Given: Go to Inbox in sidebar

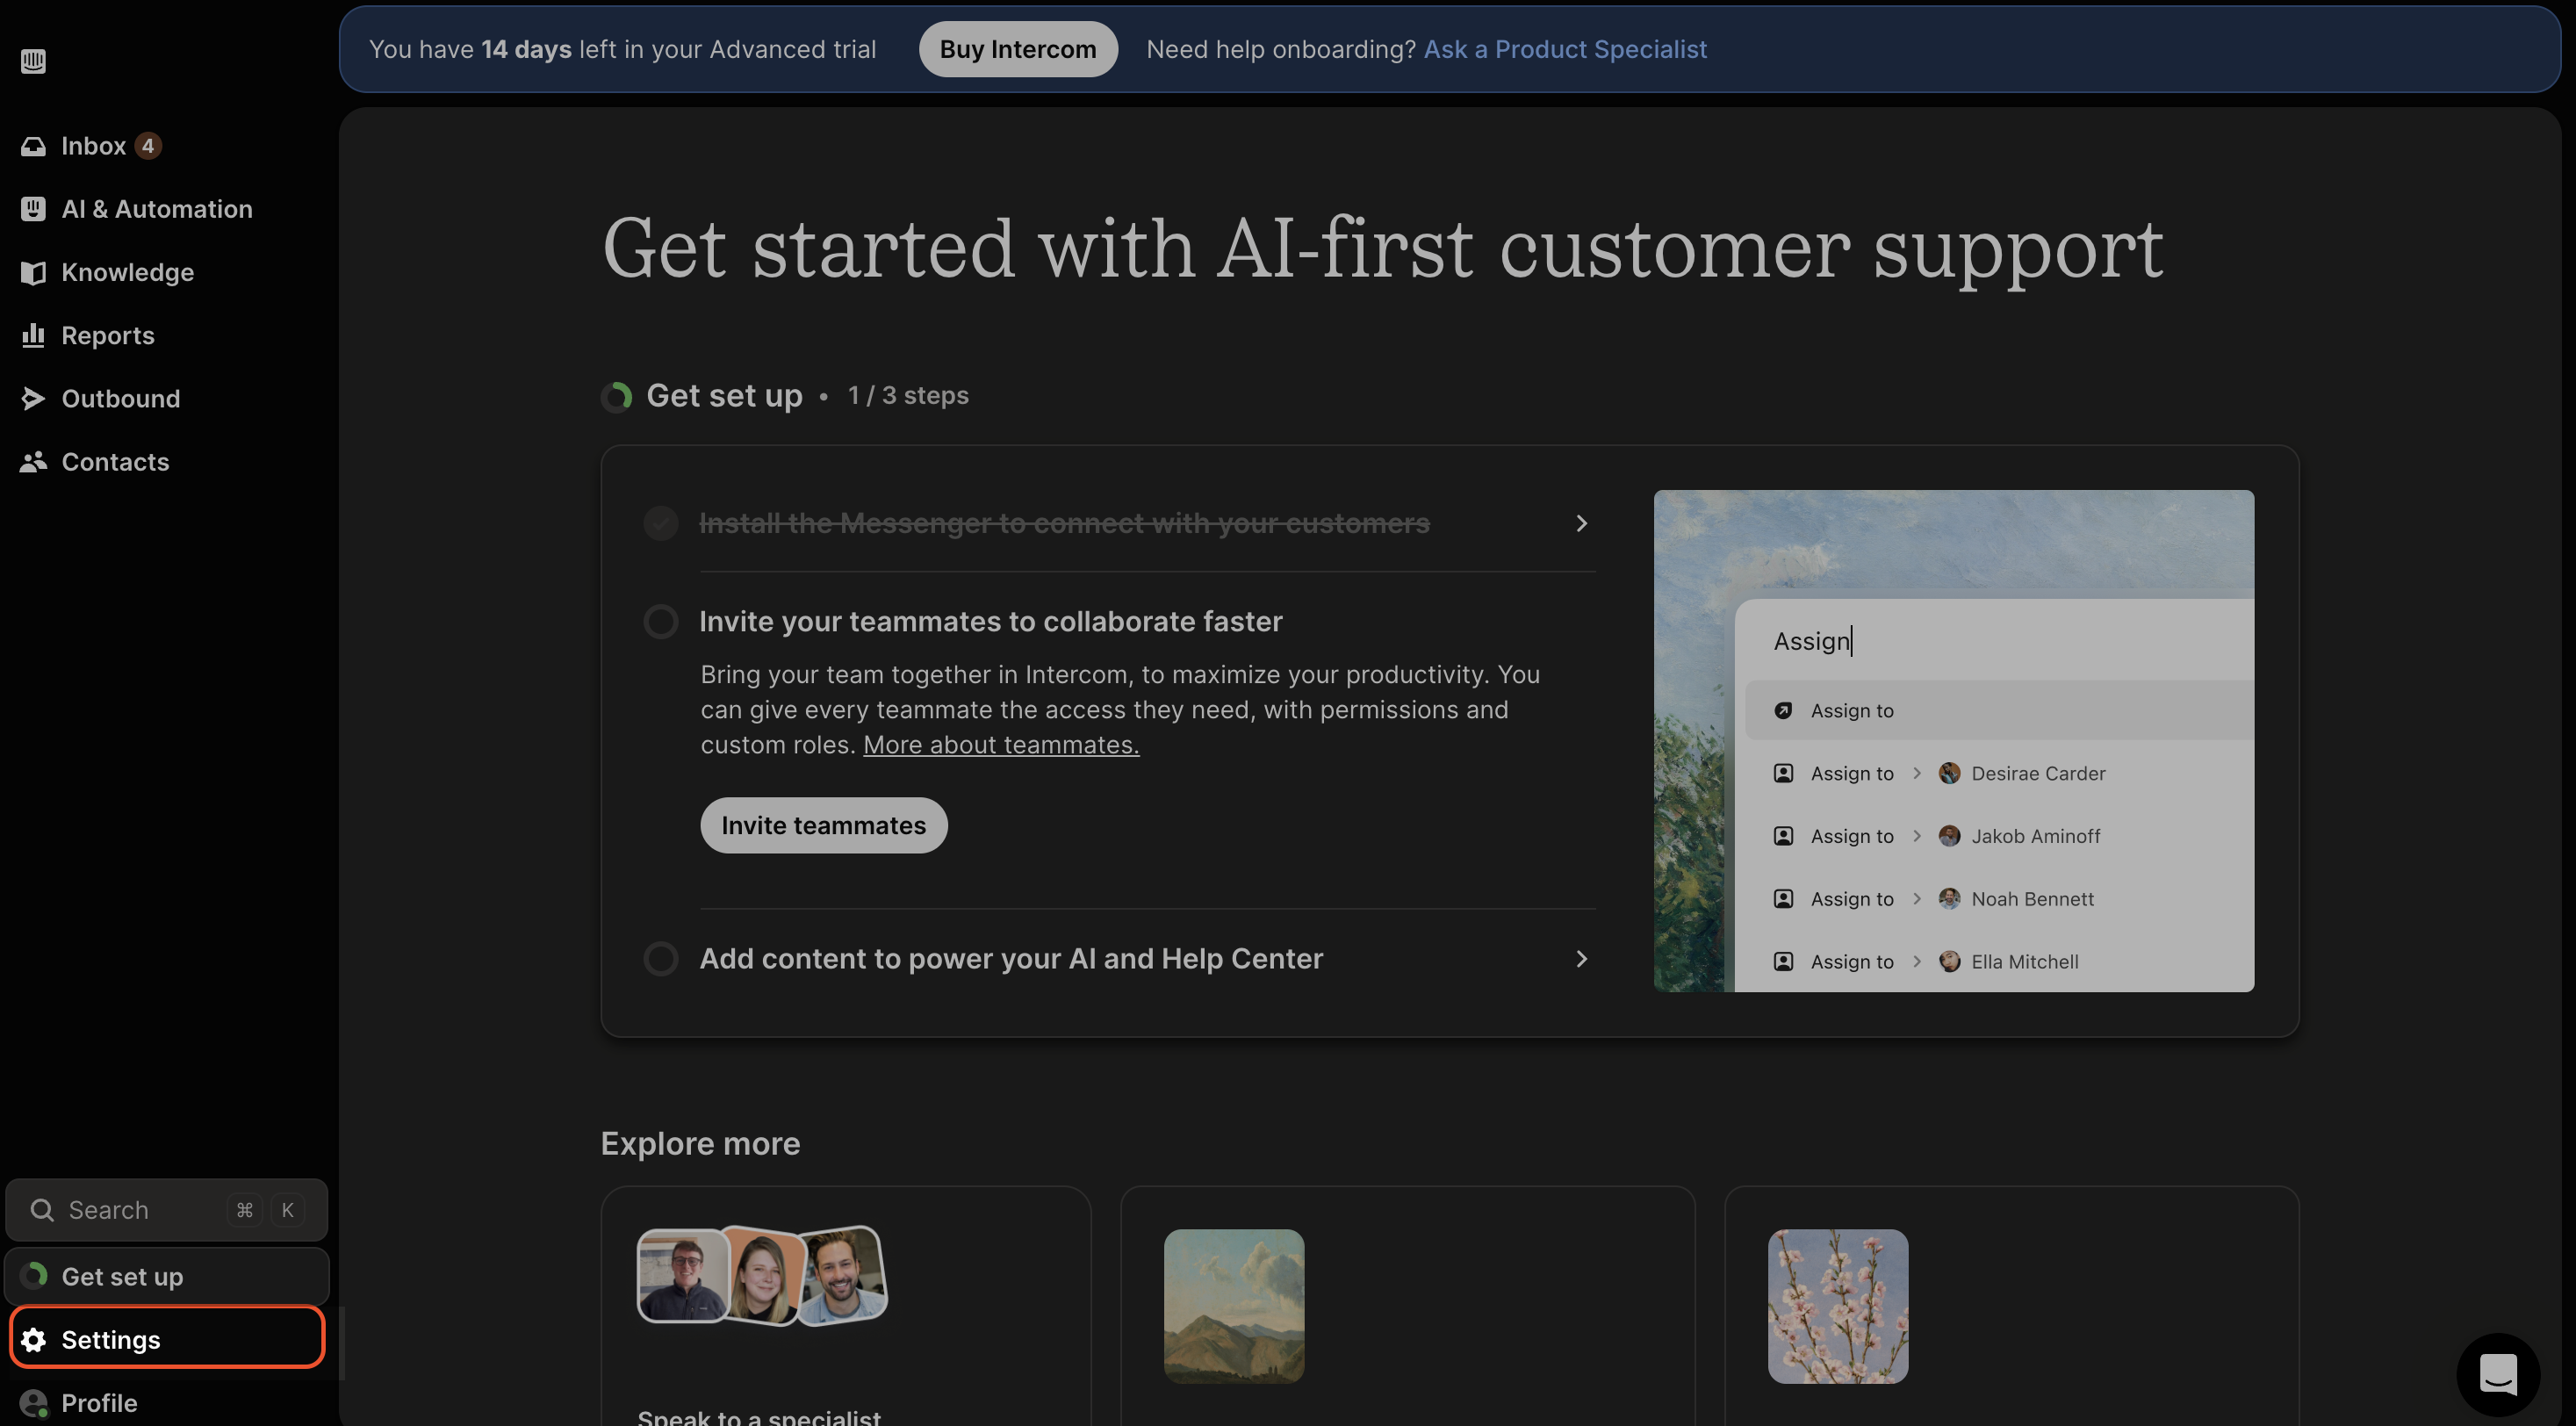Looking at the screenshot, I should click(x=93, y=146).
